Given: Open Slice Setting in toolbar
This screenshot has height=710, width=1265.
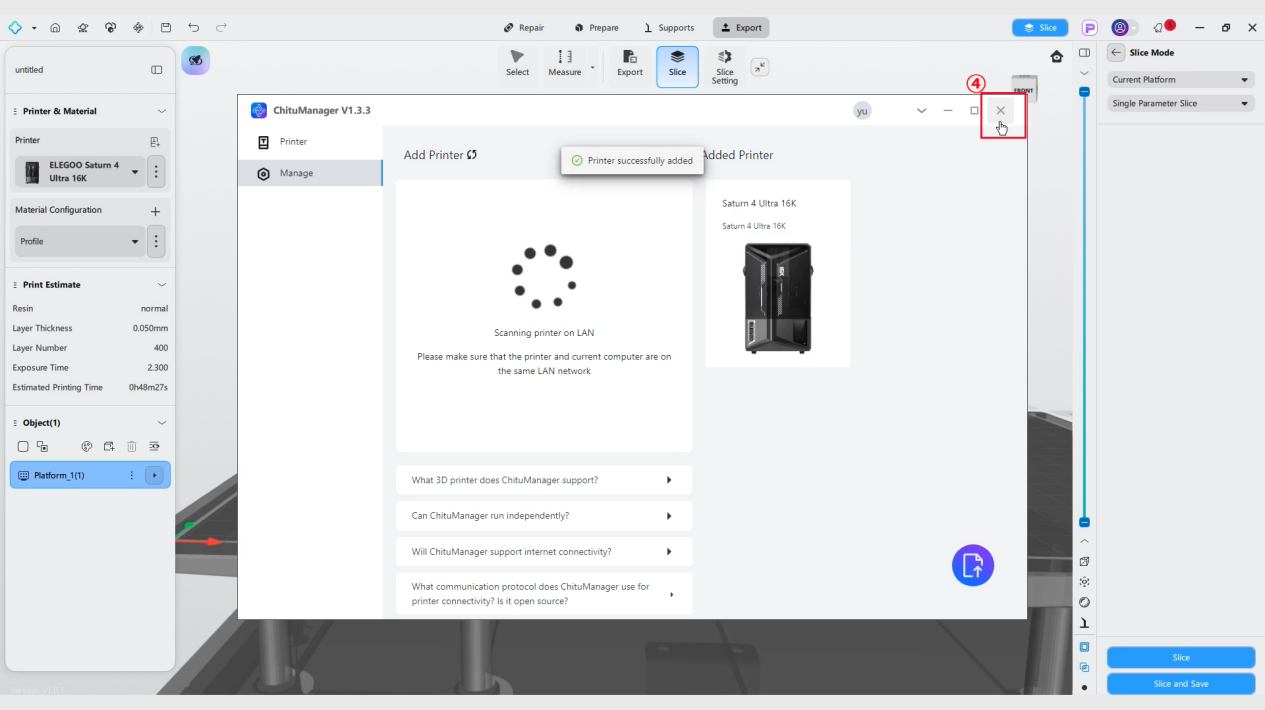Looking at the screenshot, I should [x=725, y=66].
